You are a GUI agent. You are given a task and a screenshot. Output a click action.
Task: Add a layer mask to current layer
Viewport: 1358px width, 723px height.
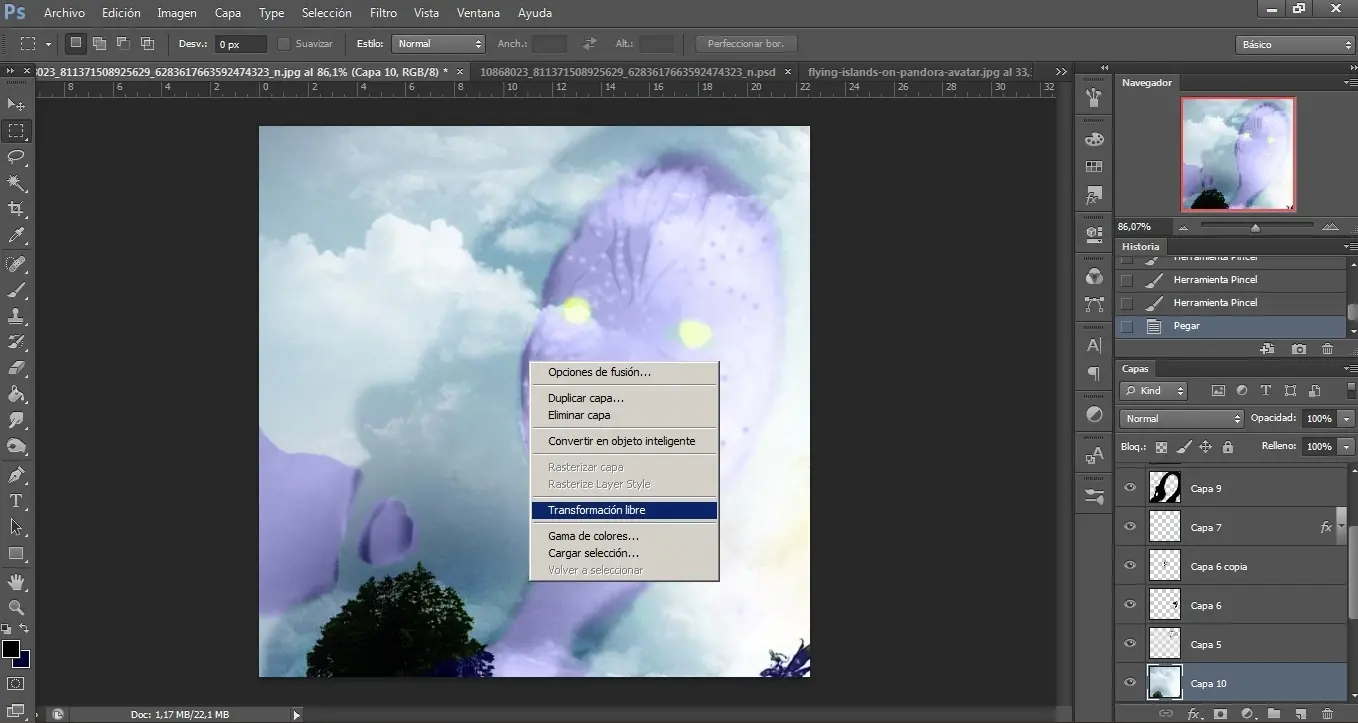(1221, 714)
